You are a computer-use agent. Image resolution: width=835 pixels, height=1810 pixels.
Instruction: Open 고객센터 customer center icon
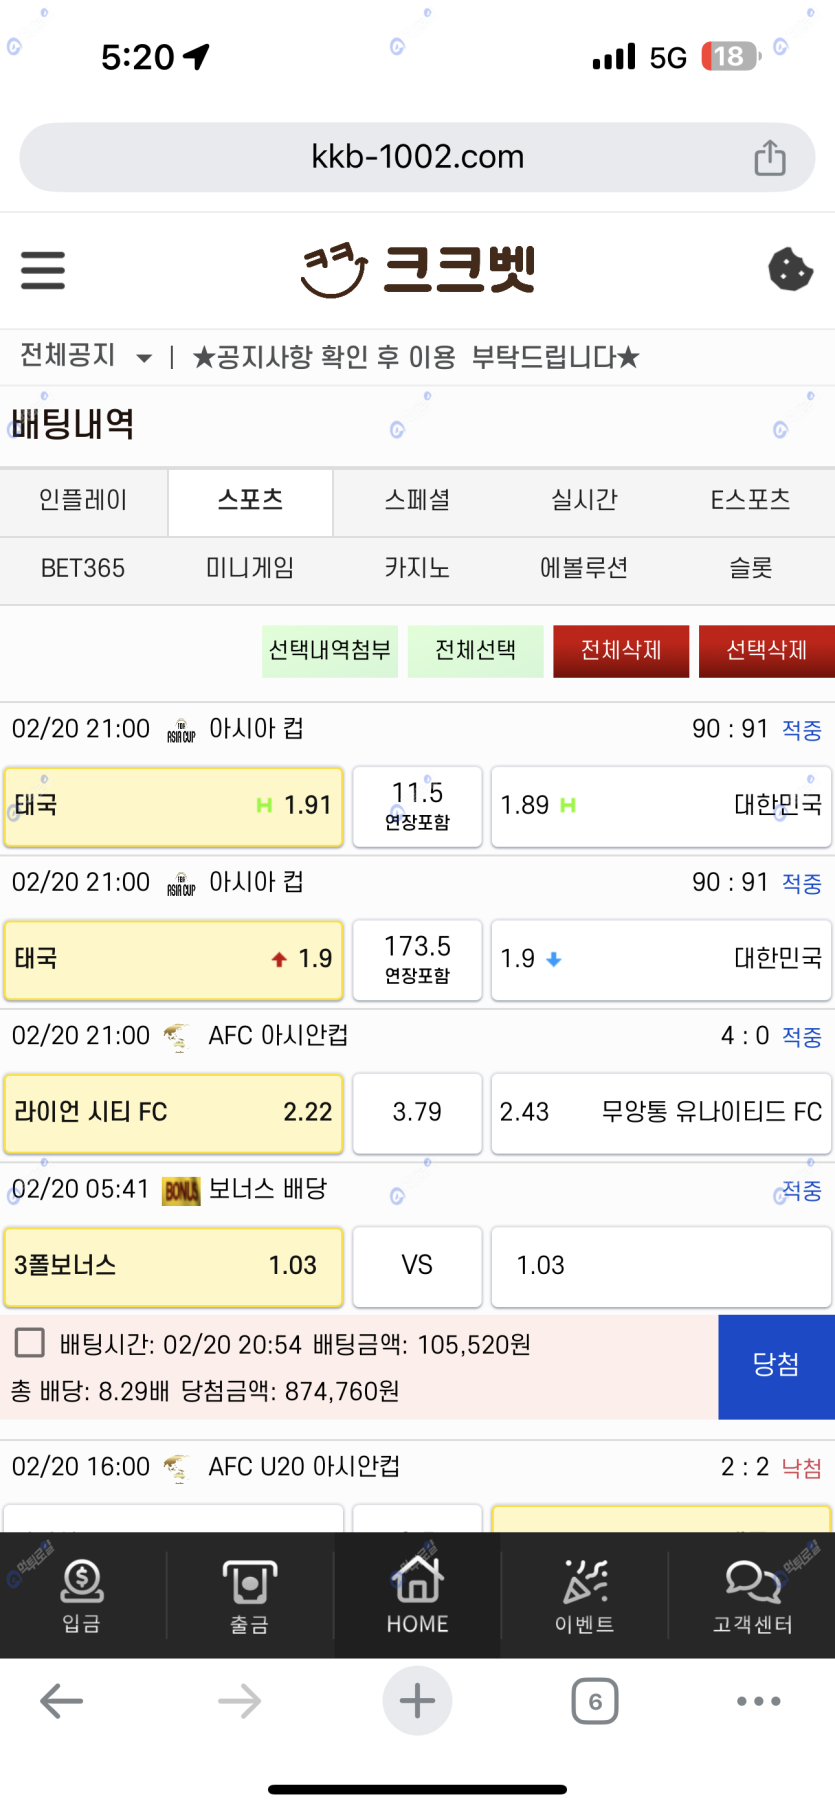click(752, 1596)
